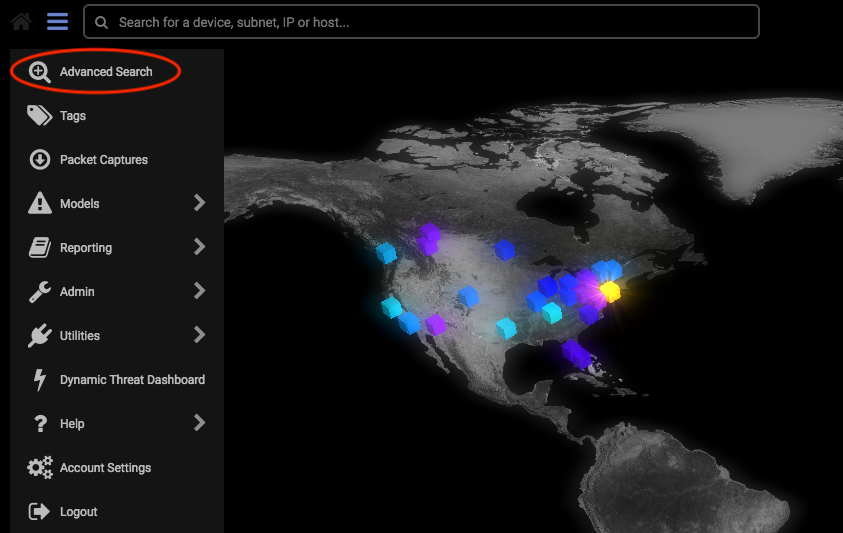
Task: Click the Account Settings gears icon
Action: (40, 467)
